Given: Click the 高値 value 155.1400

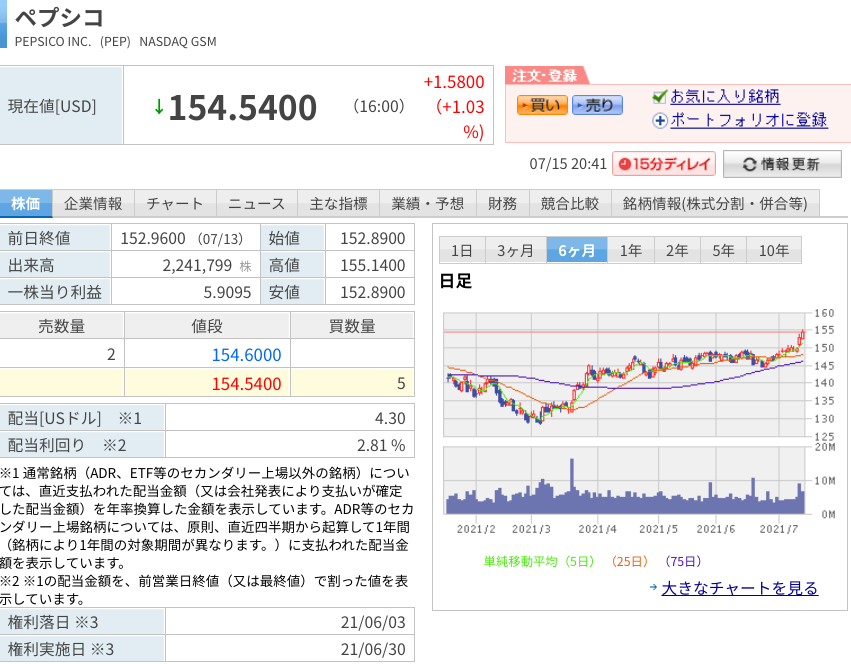Looking at the screenshot, I should [x=373, y=265].
